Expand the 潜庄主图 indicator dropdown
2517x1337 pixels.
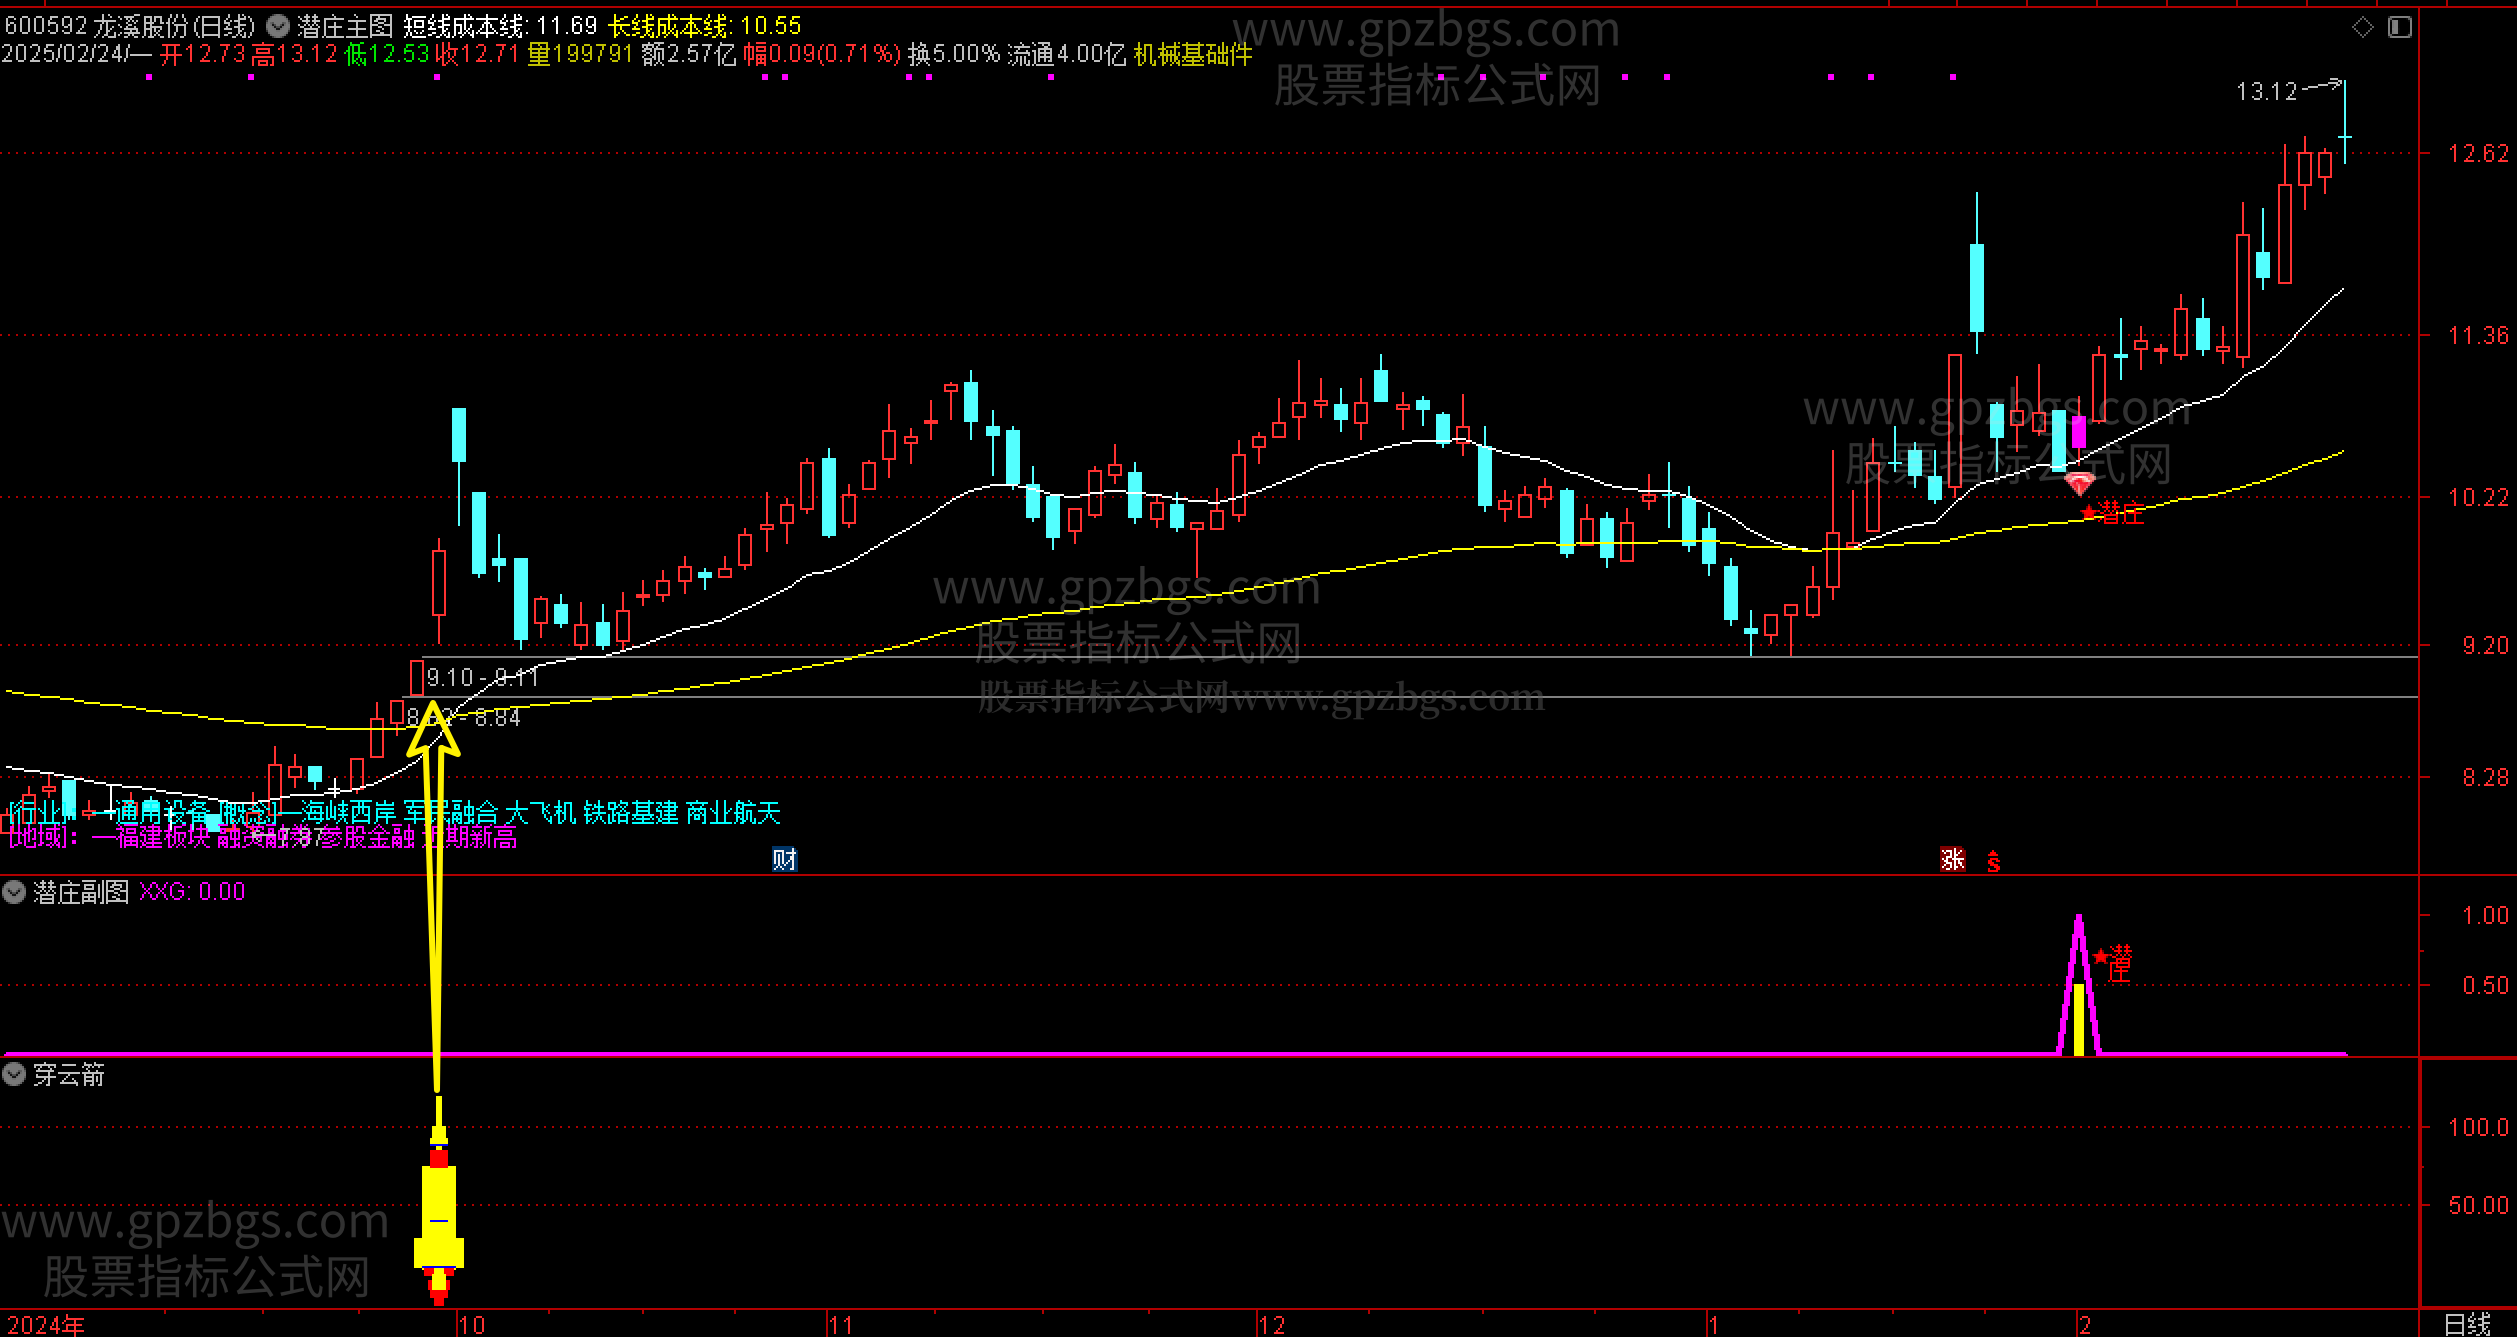[x=279, y=26]
